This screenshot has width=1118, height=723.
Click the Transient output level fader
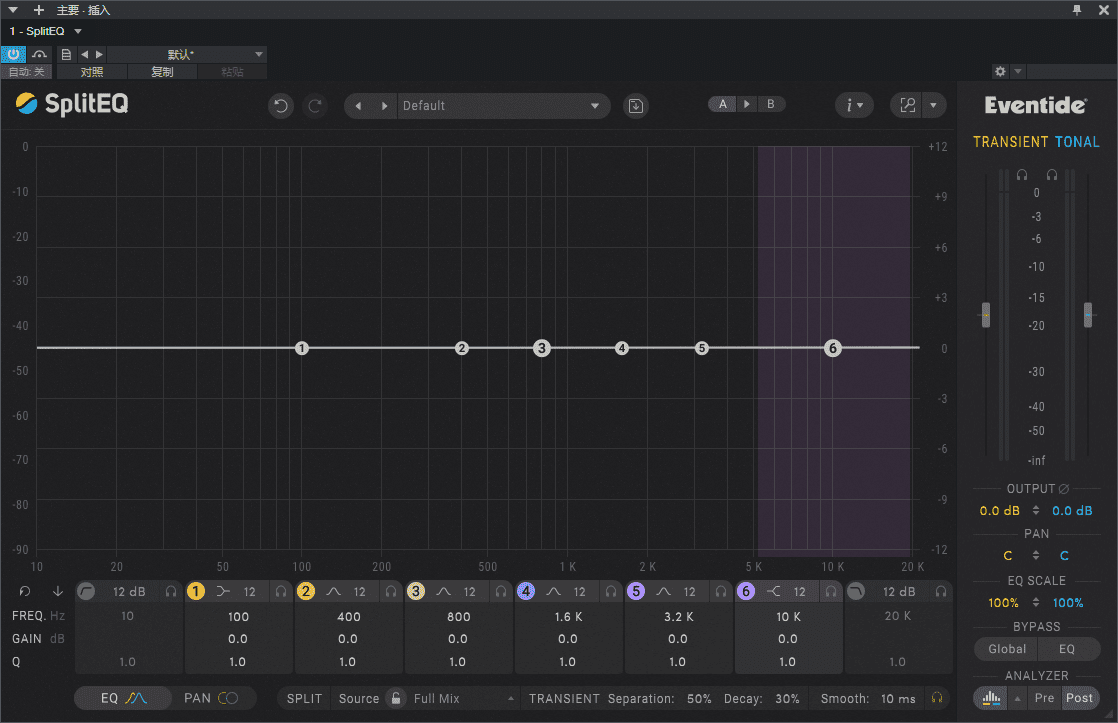point(986,314)
